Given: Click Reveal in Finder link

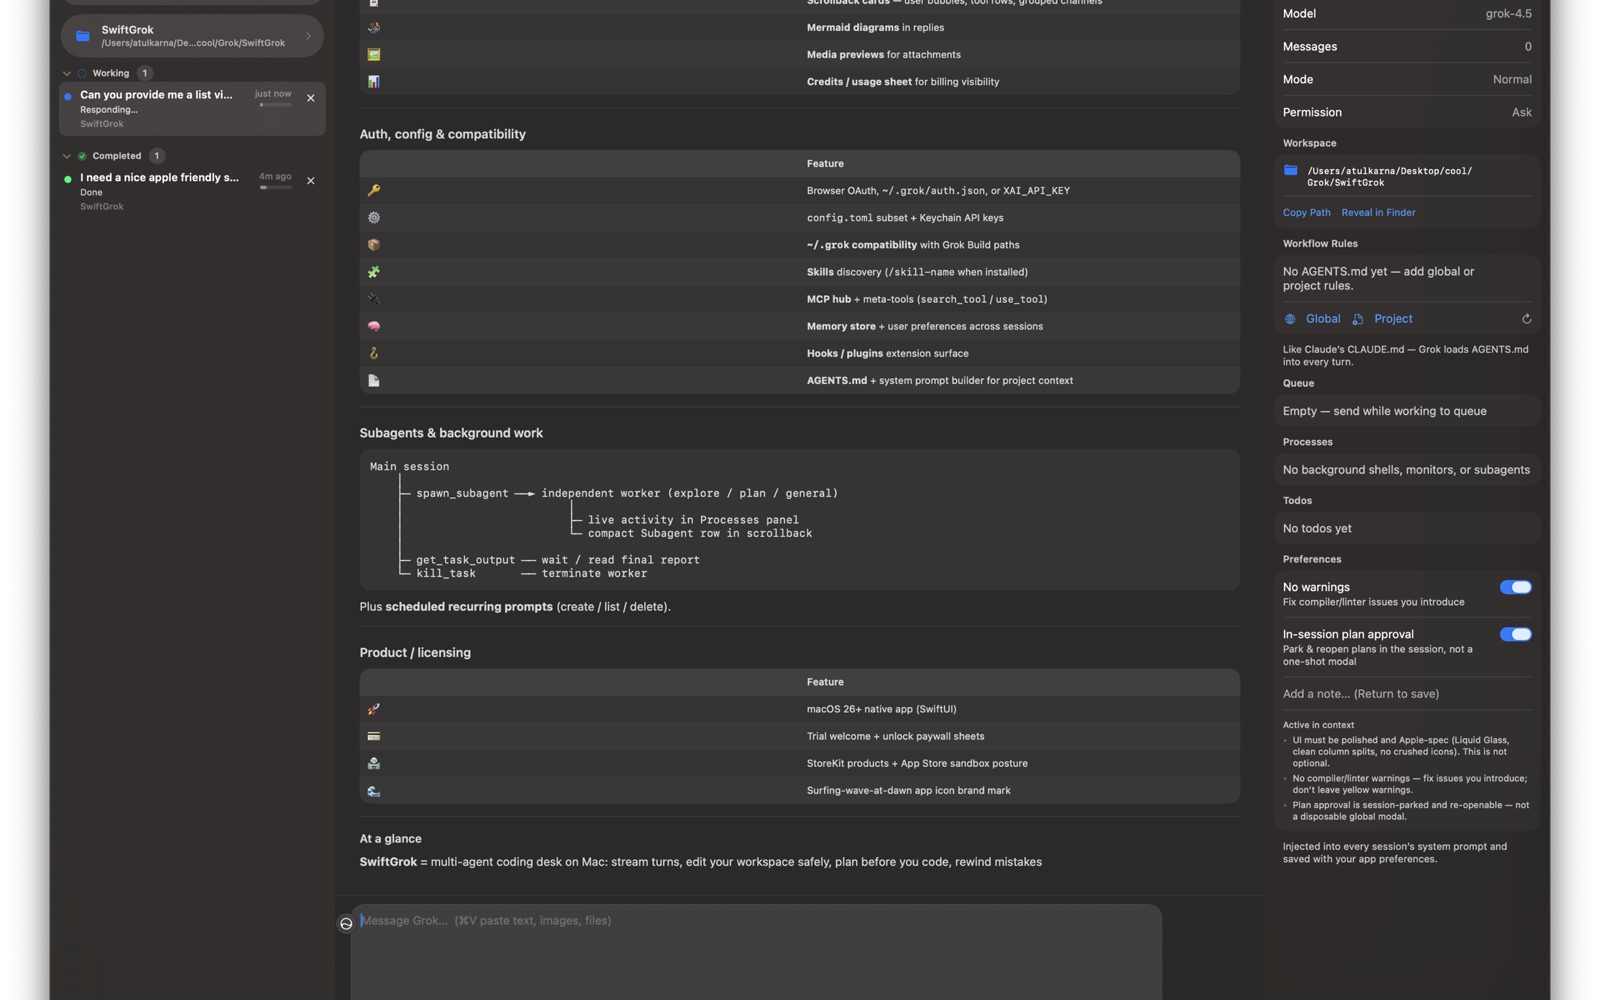Looking at the screenshot, I should coord(1378,212).
